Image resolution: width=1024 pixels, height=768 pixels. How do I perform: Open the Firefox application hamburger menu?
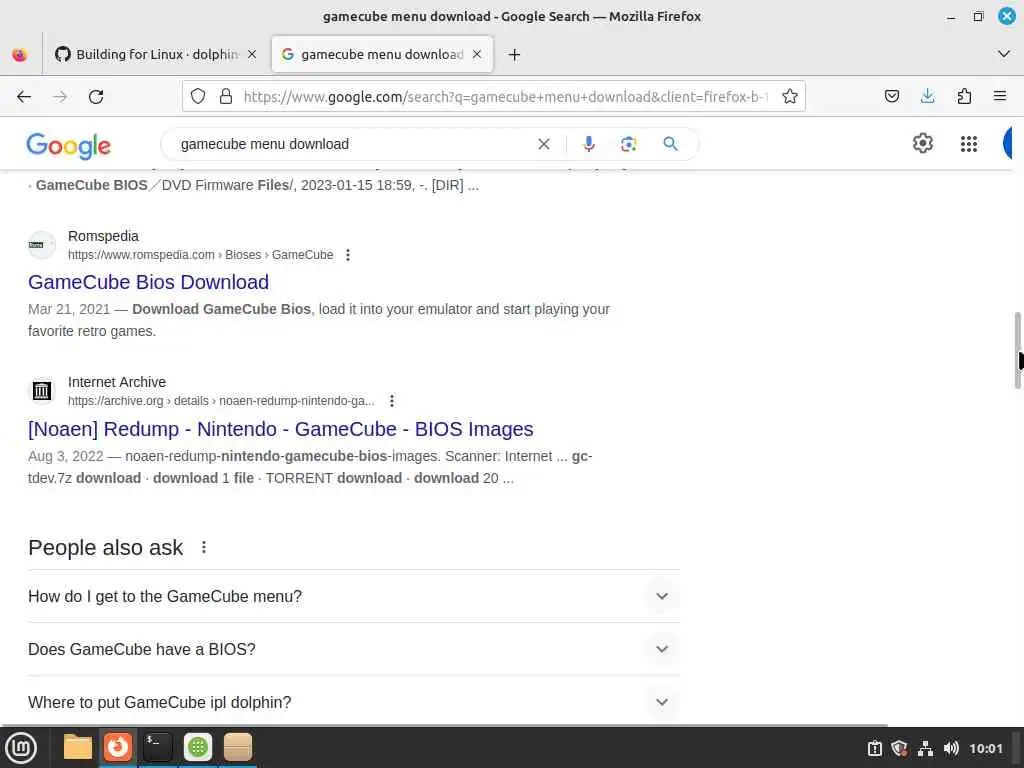999,97
